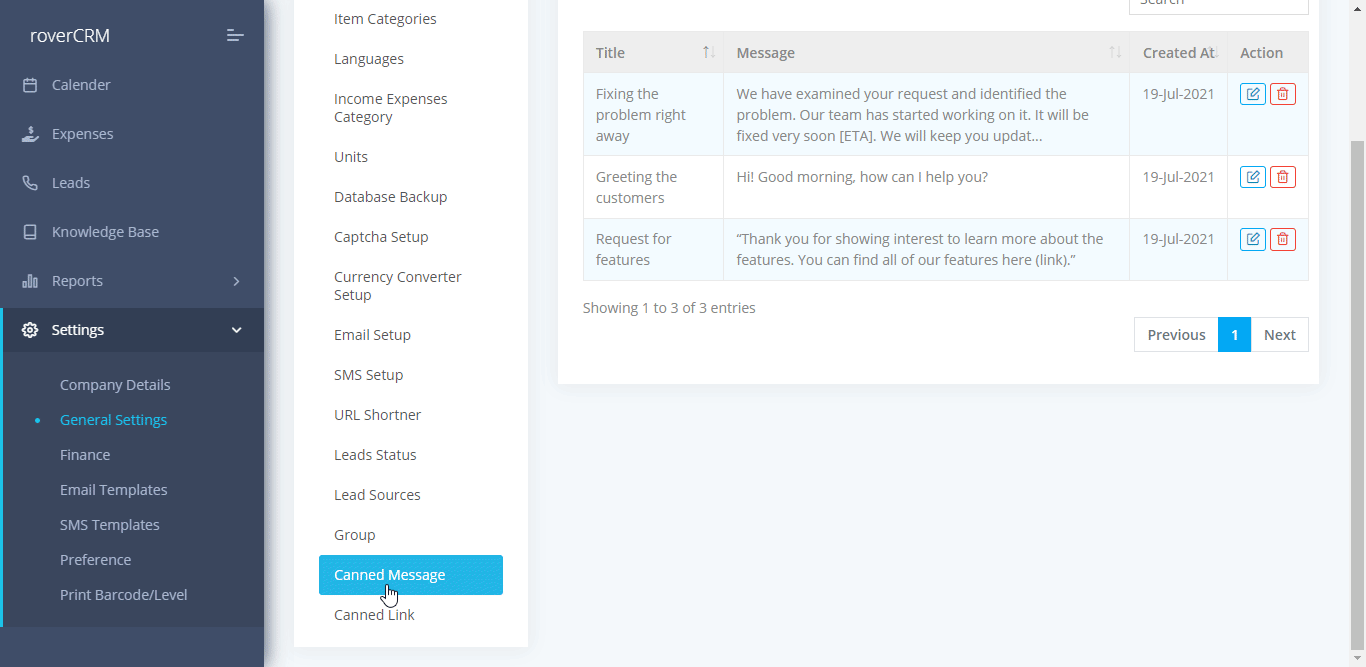Expand the Reports submenu chevron
1366x667 pixels.
(236, 281)
